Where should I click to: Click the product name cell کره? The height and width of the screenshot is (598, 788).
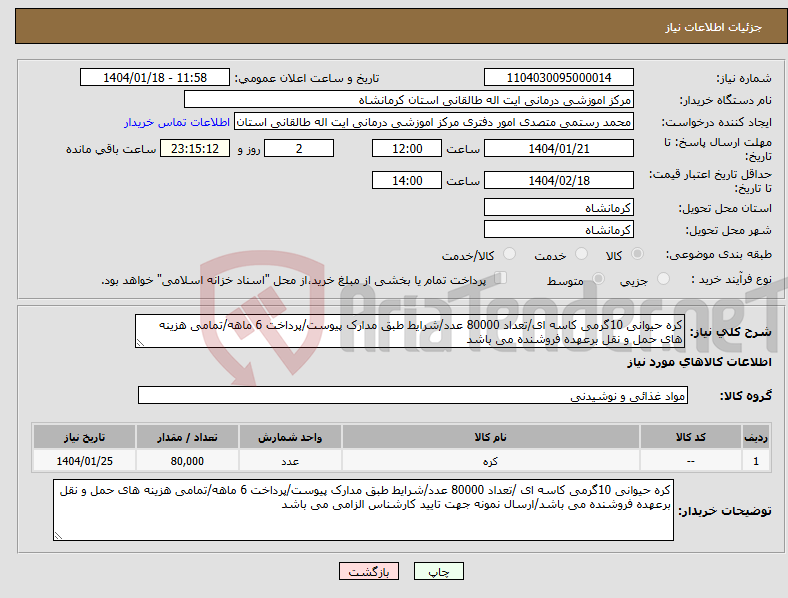click(490, 461)
